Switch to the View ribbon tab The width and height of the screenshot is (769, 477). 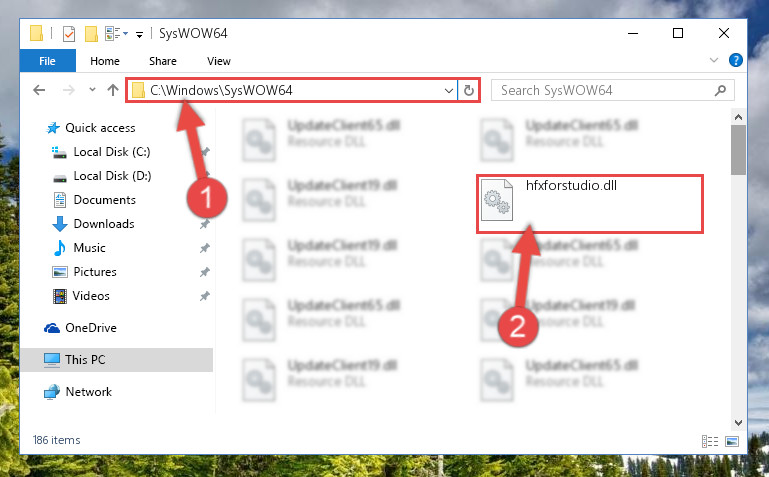point(219,61)
